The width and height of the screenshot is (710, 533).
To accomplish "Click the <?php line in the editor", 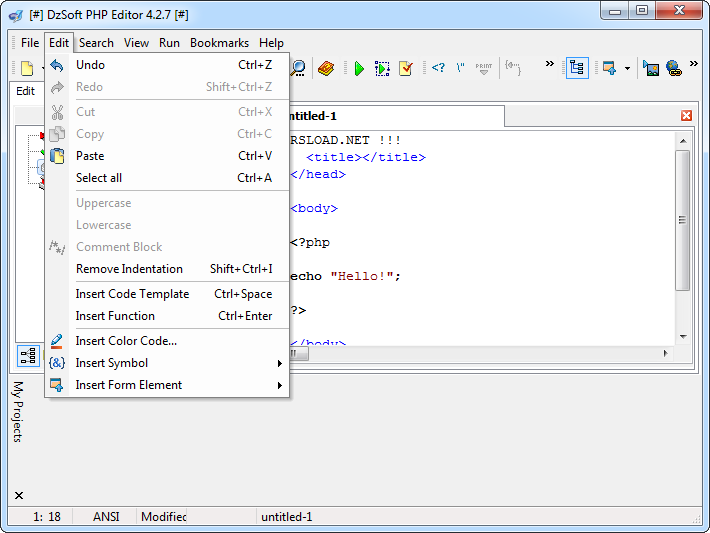I will 310,242.
